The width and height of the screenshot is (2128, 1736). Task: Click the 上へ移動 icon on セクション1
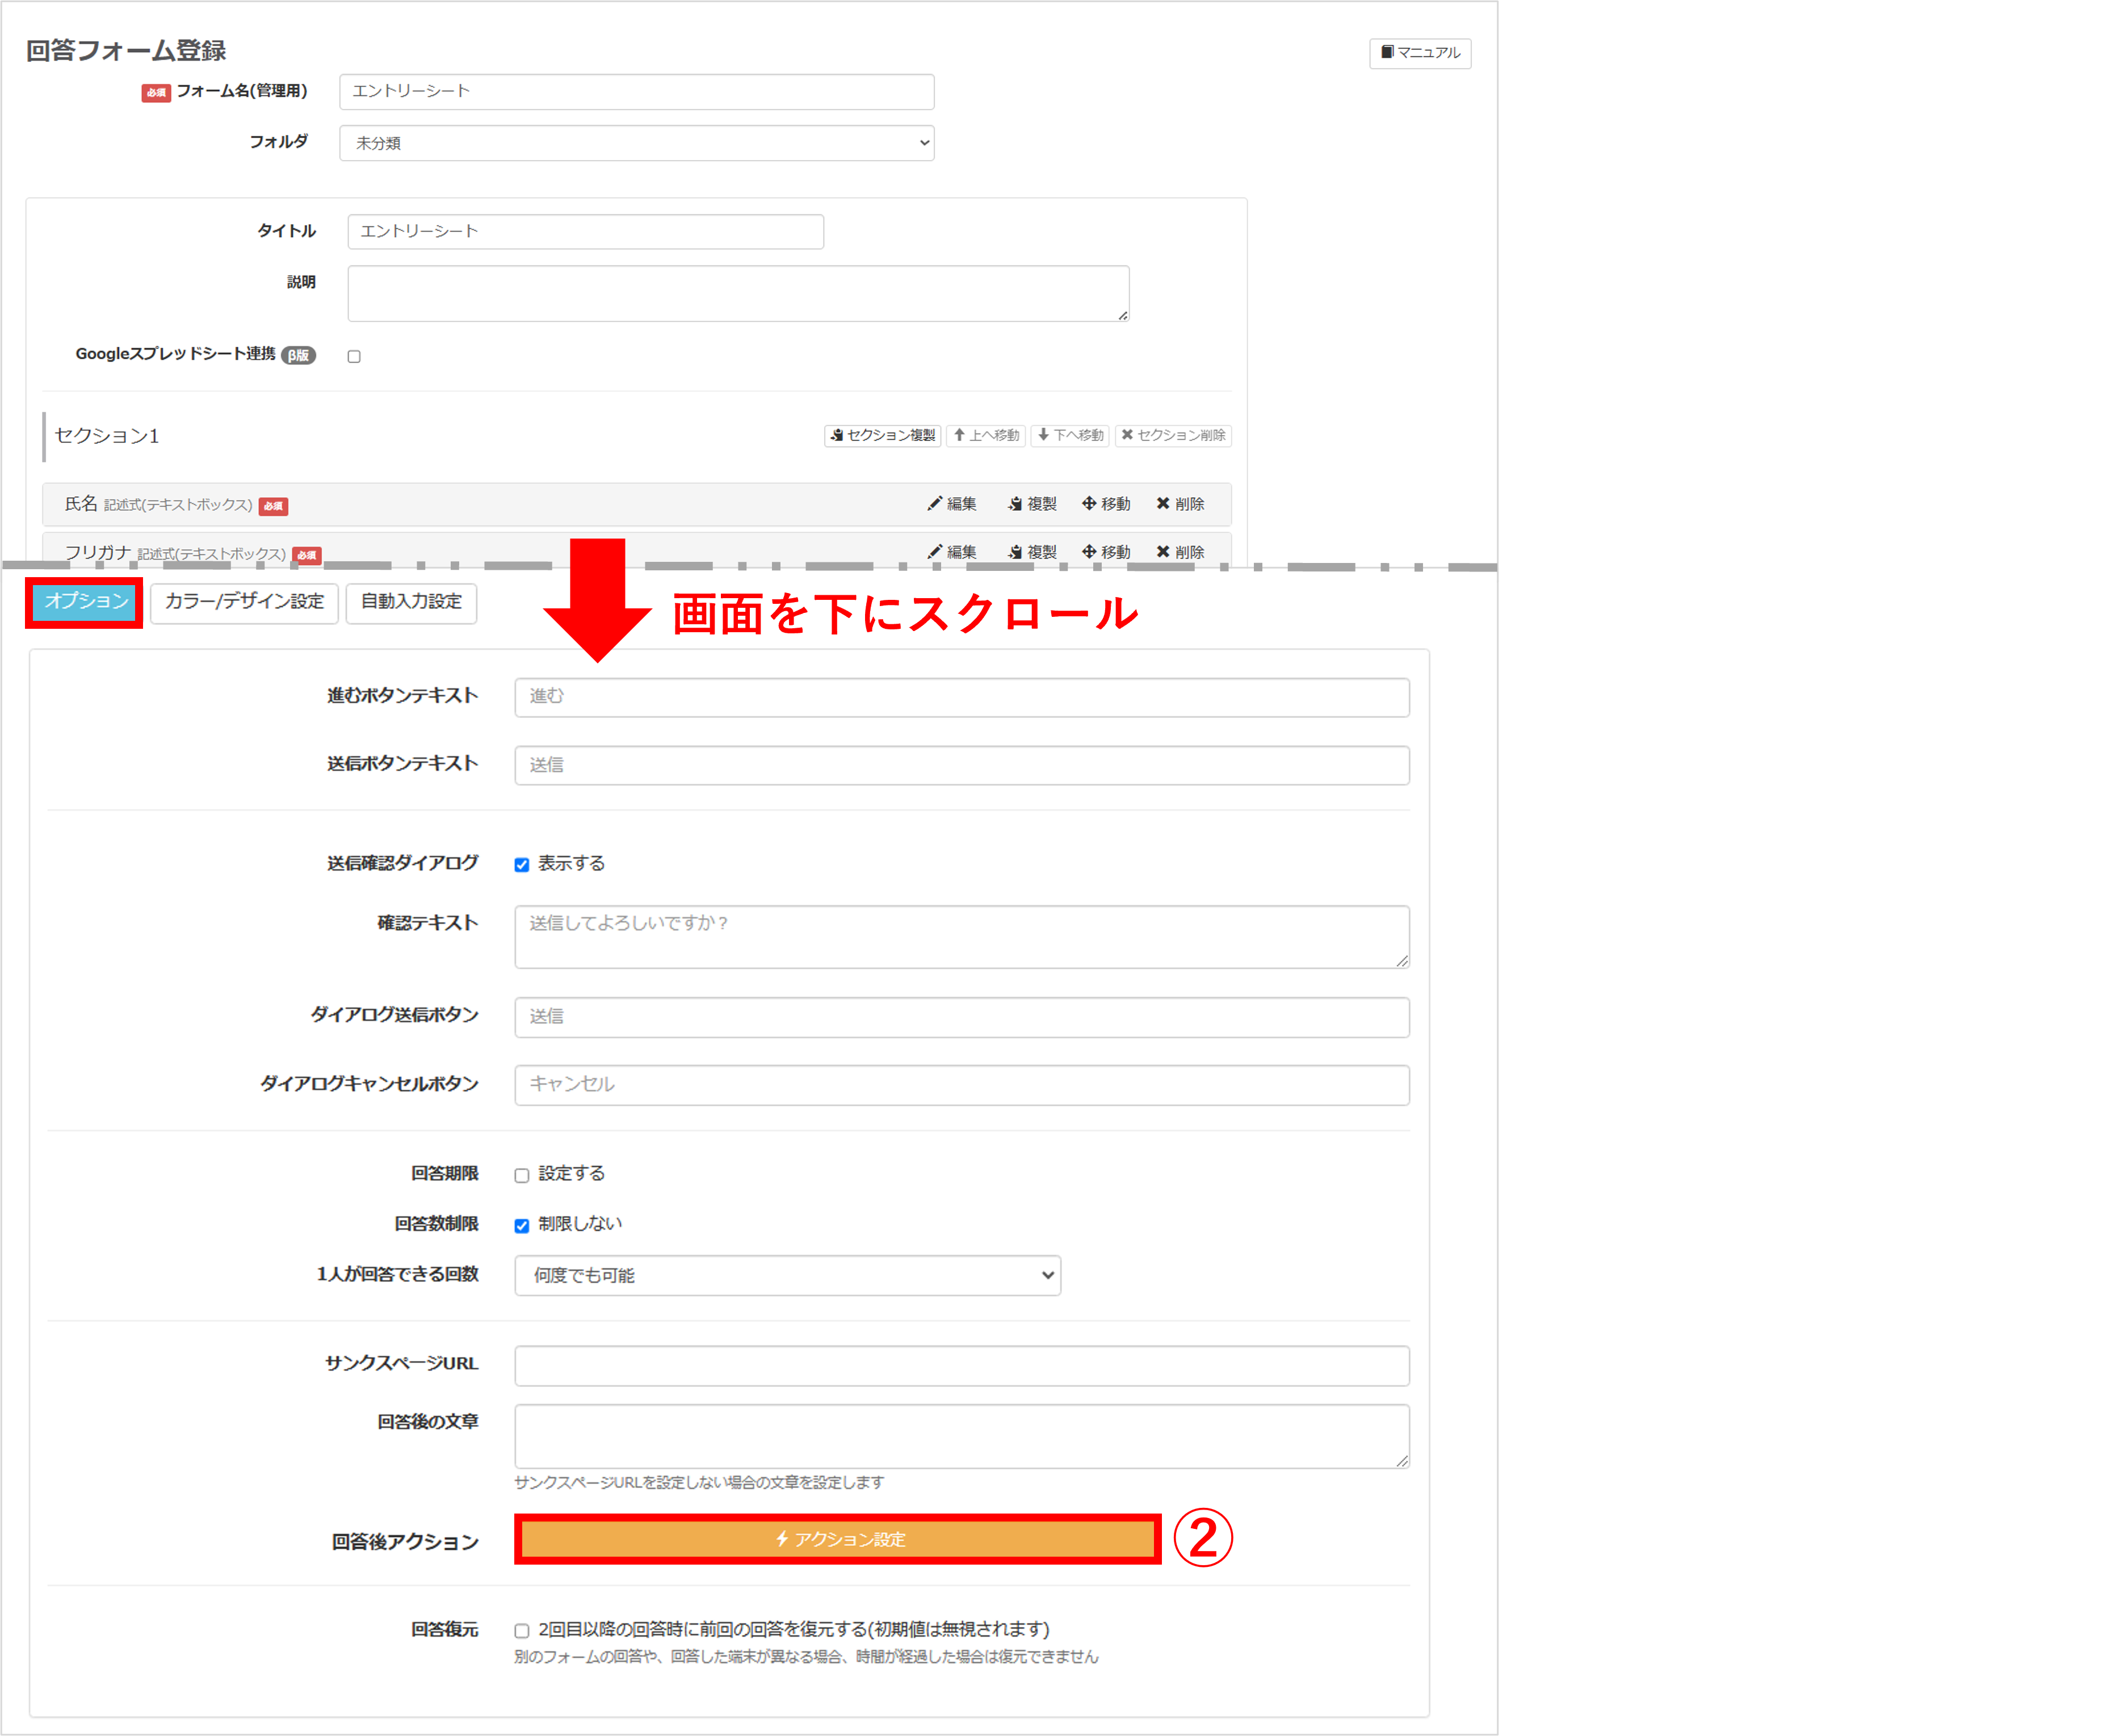tap(985, 435)
